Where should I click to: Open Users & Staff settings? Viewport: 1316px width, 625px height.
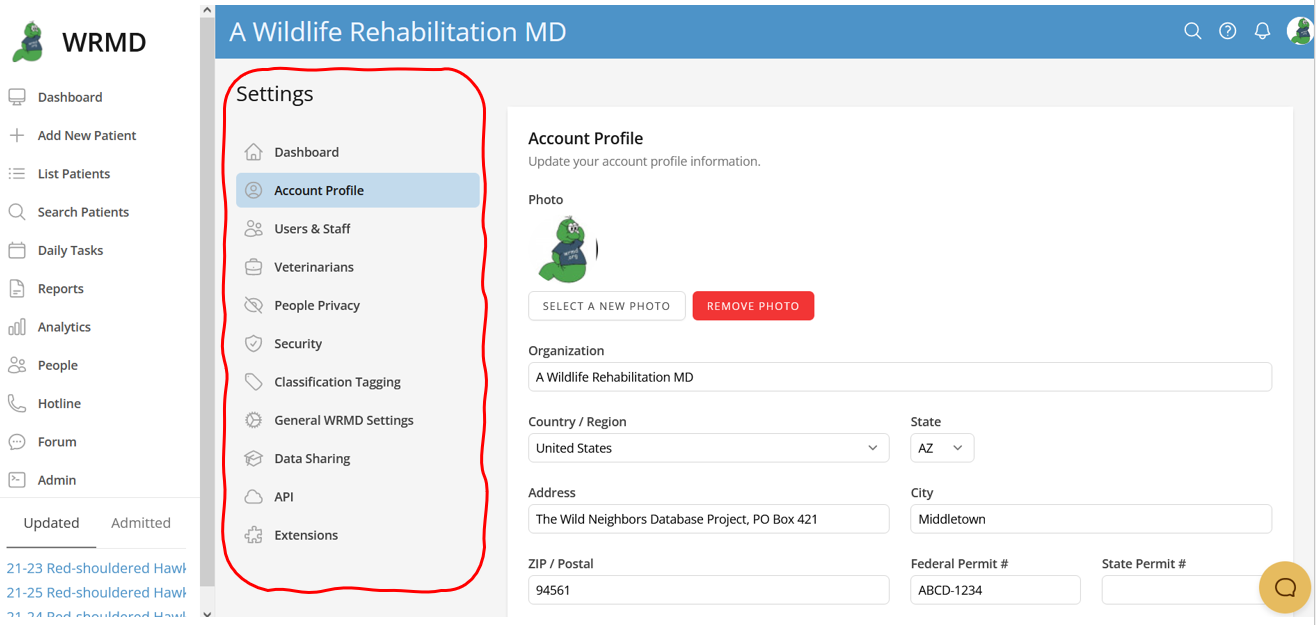click(x=358, y=229)
